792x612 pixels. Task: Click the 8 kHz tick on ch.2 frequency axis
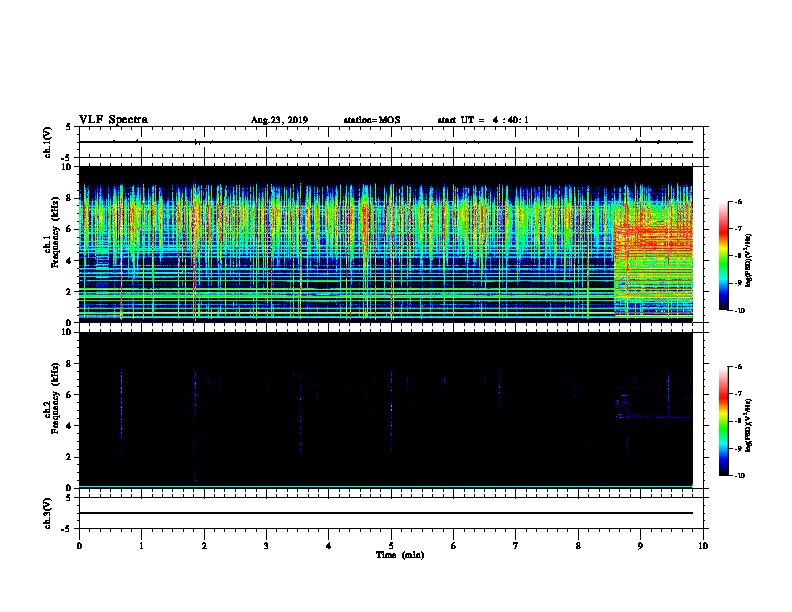click(x=69, y=364)
